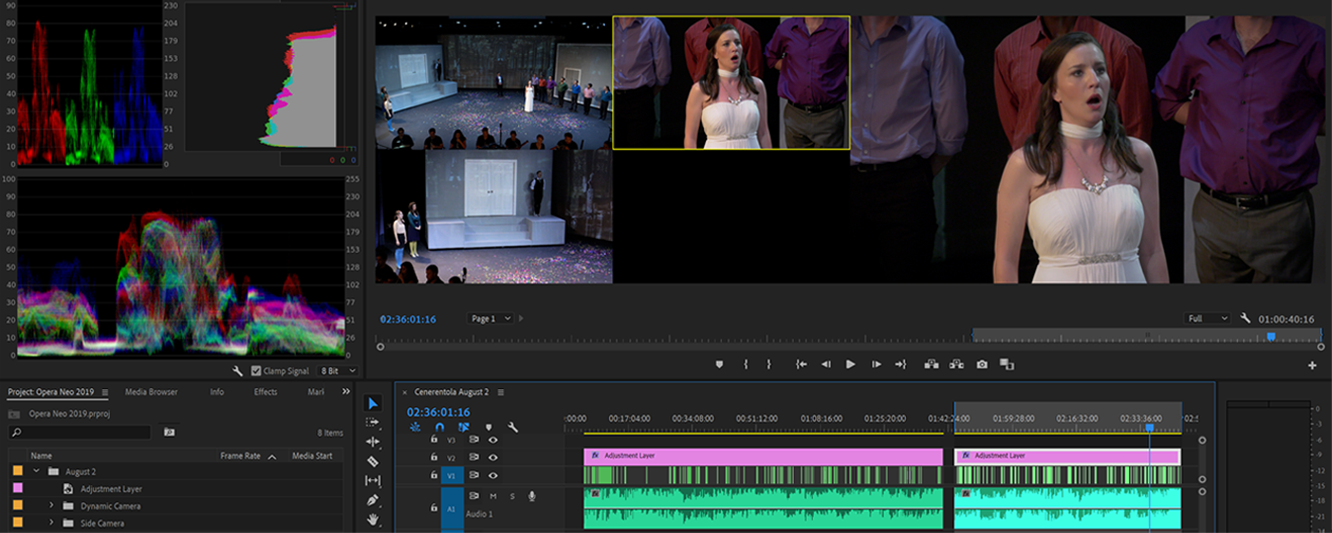Open Lumetri Scopes wrench settings
Image resolution: width=1332 pixels, height=533 pixels.
coord(238,371)
